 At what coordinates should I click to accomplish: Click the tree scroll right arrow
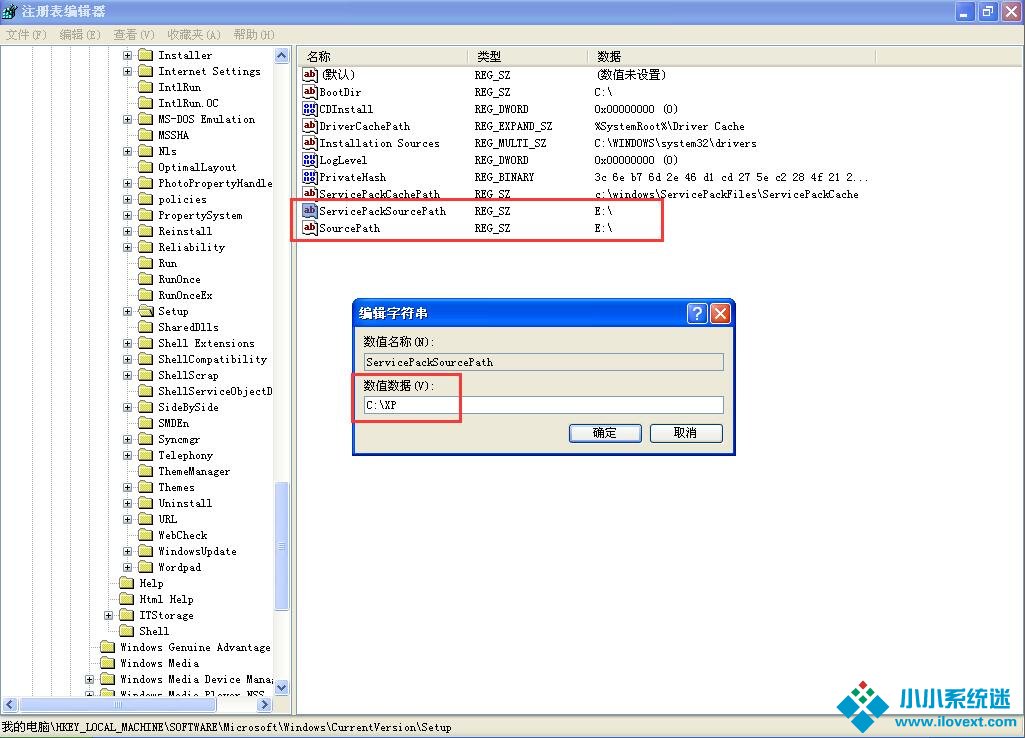click(264, 705)
